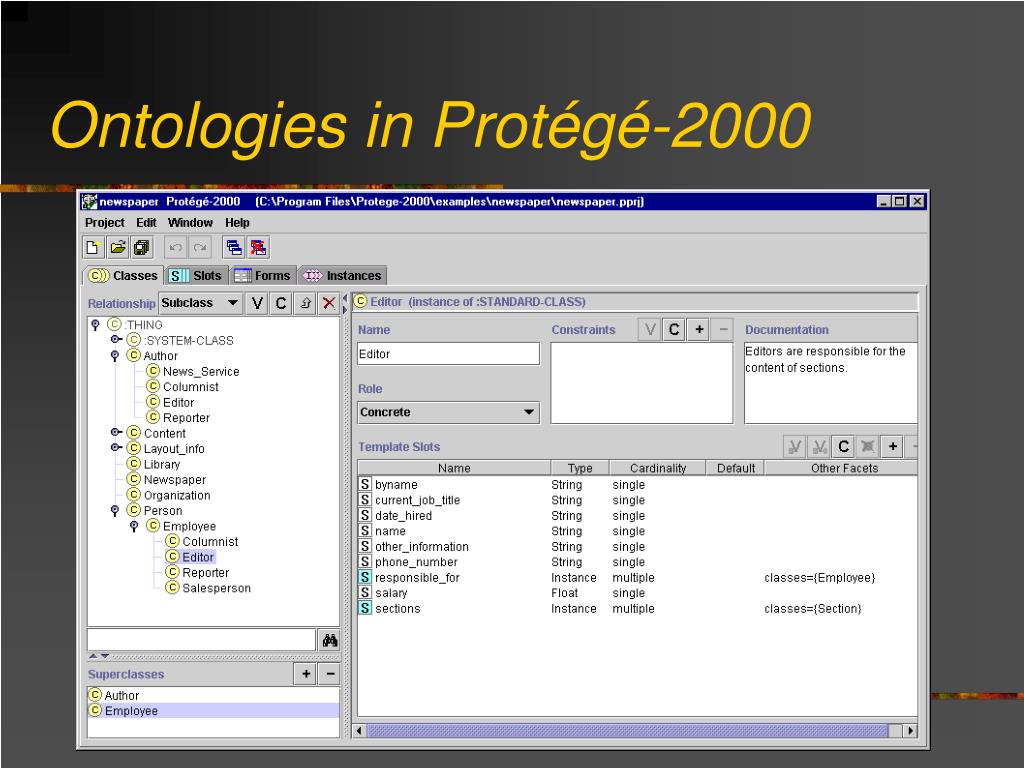Image resolution: width=1024 pixels, height=768 pixels.
Task: Click Create class C button in Relationship bar
Action: [281, 303]
